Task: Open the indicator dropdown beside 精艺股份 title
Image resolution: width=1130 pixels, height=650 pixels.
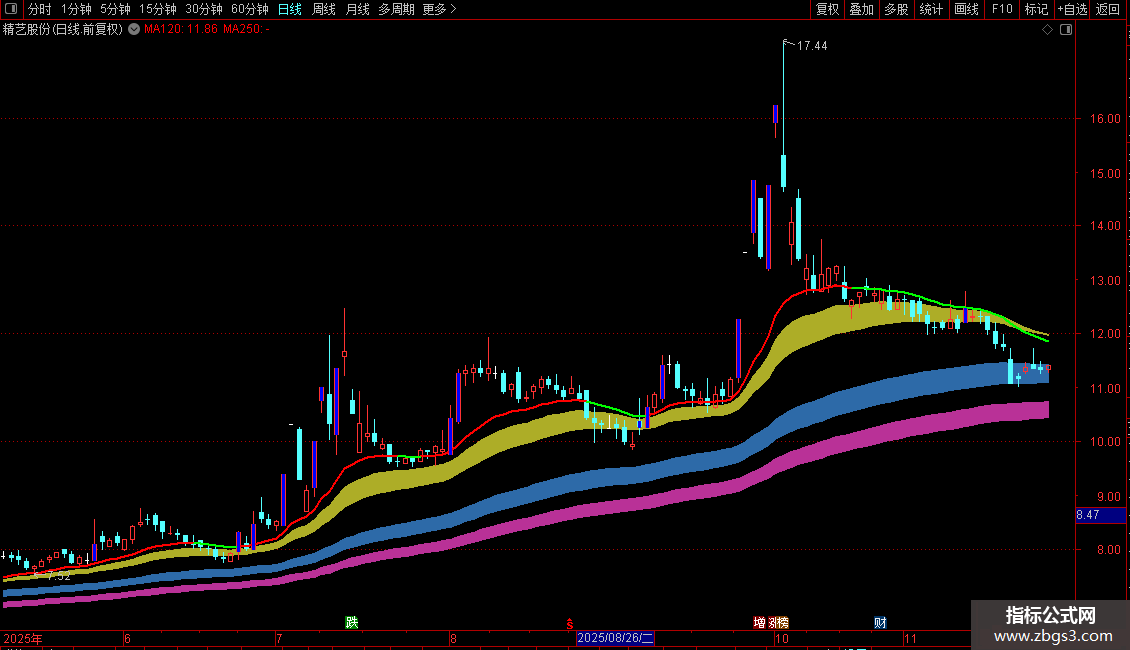Action: pyautogui.click(x=134, y=29)
